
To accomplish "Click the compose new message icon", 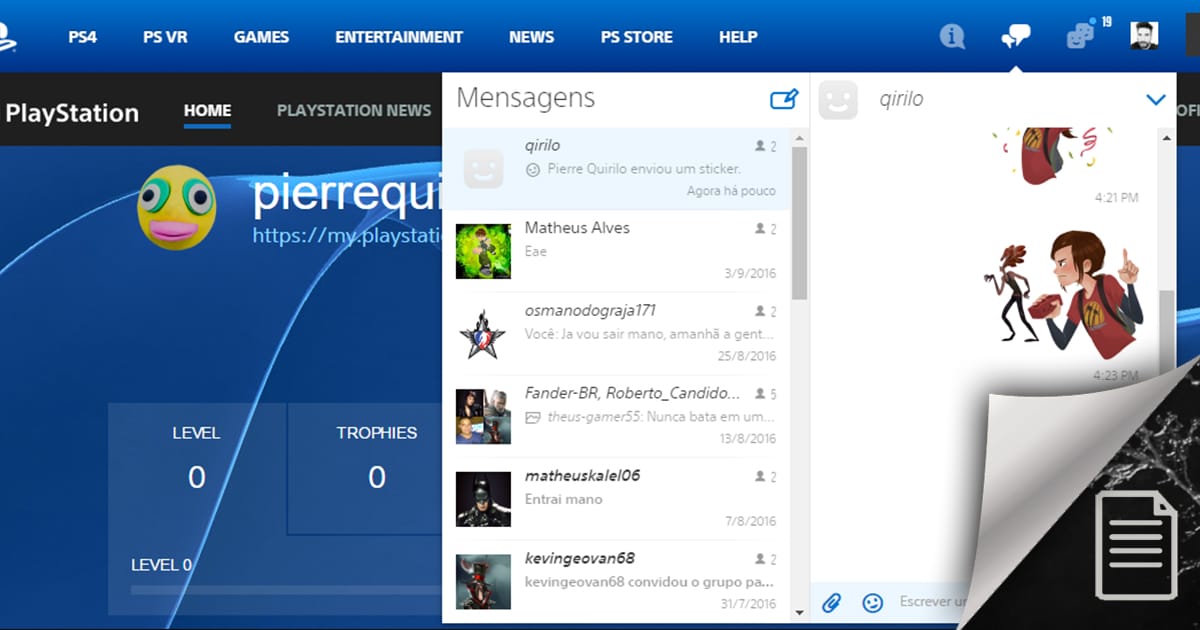I will click(x=784, y=99).
